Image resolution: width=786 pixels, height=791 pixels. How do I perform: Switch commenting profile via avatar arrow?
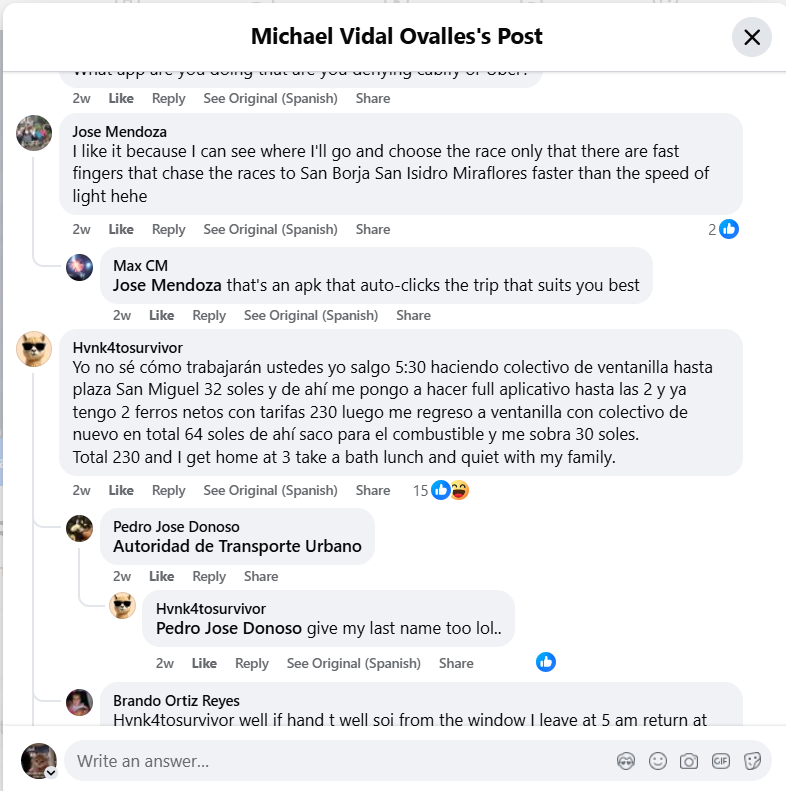coord(50,772)
